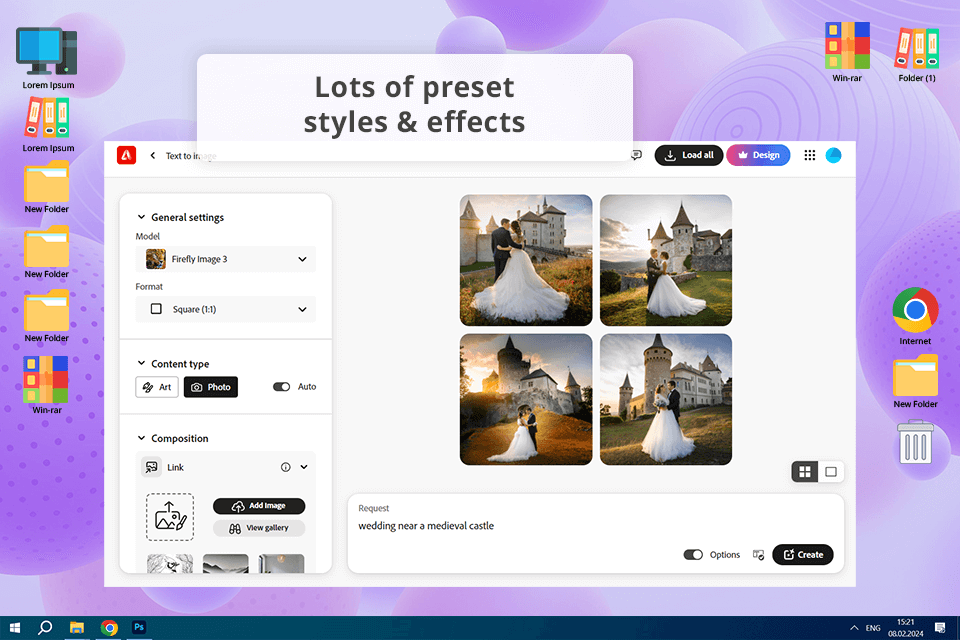Select the Photo content type
Viewport: 960px width, 640px height.
[211, 387]
